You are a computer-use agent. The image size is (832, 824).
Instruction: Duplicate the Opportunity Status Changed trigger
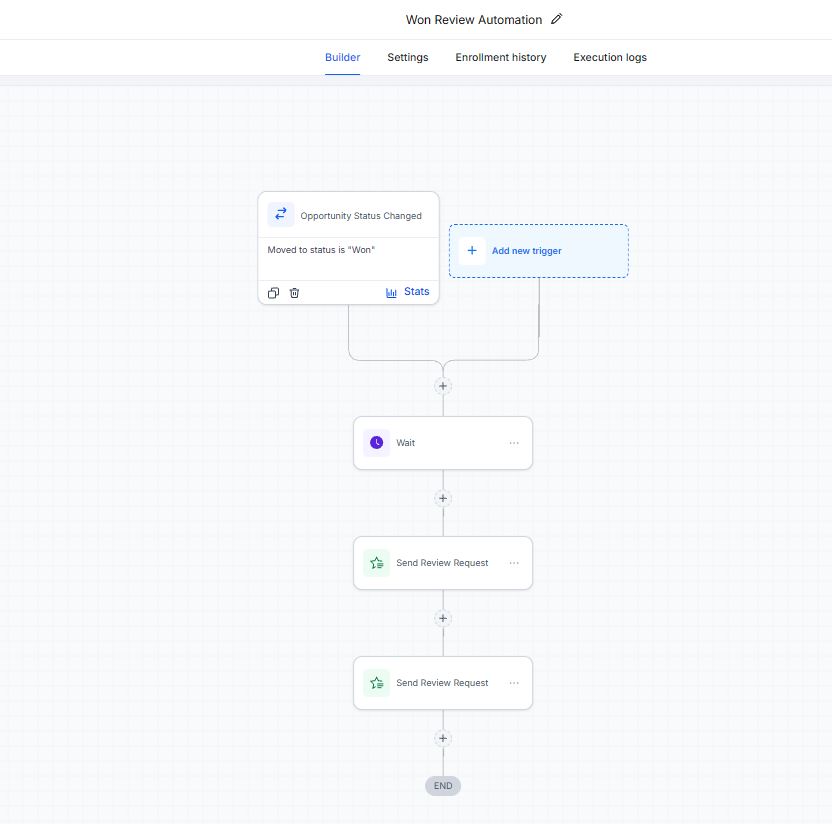click(273, 293)
